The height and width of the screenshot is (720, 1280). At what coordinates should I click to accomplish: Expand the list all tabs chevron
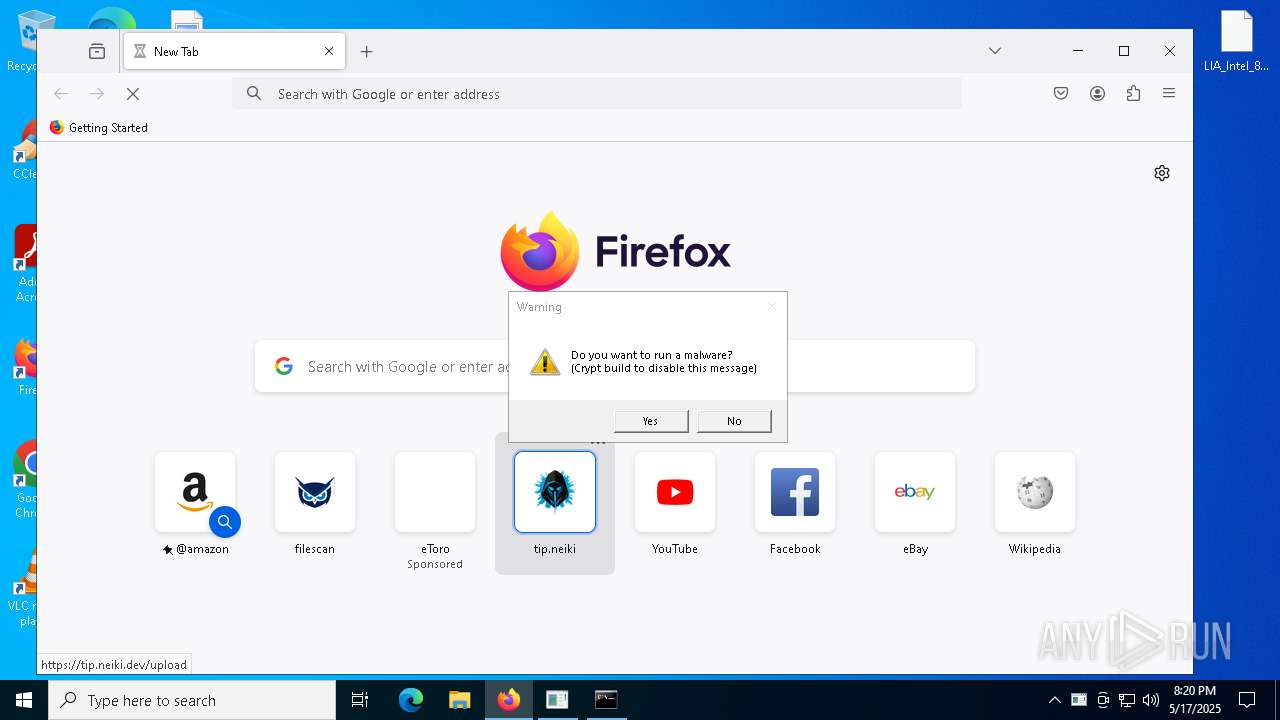tap(995, 51)
